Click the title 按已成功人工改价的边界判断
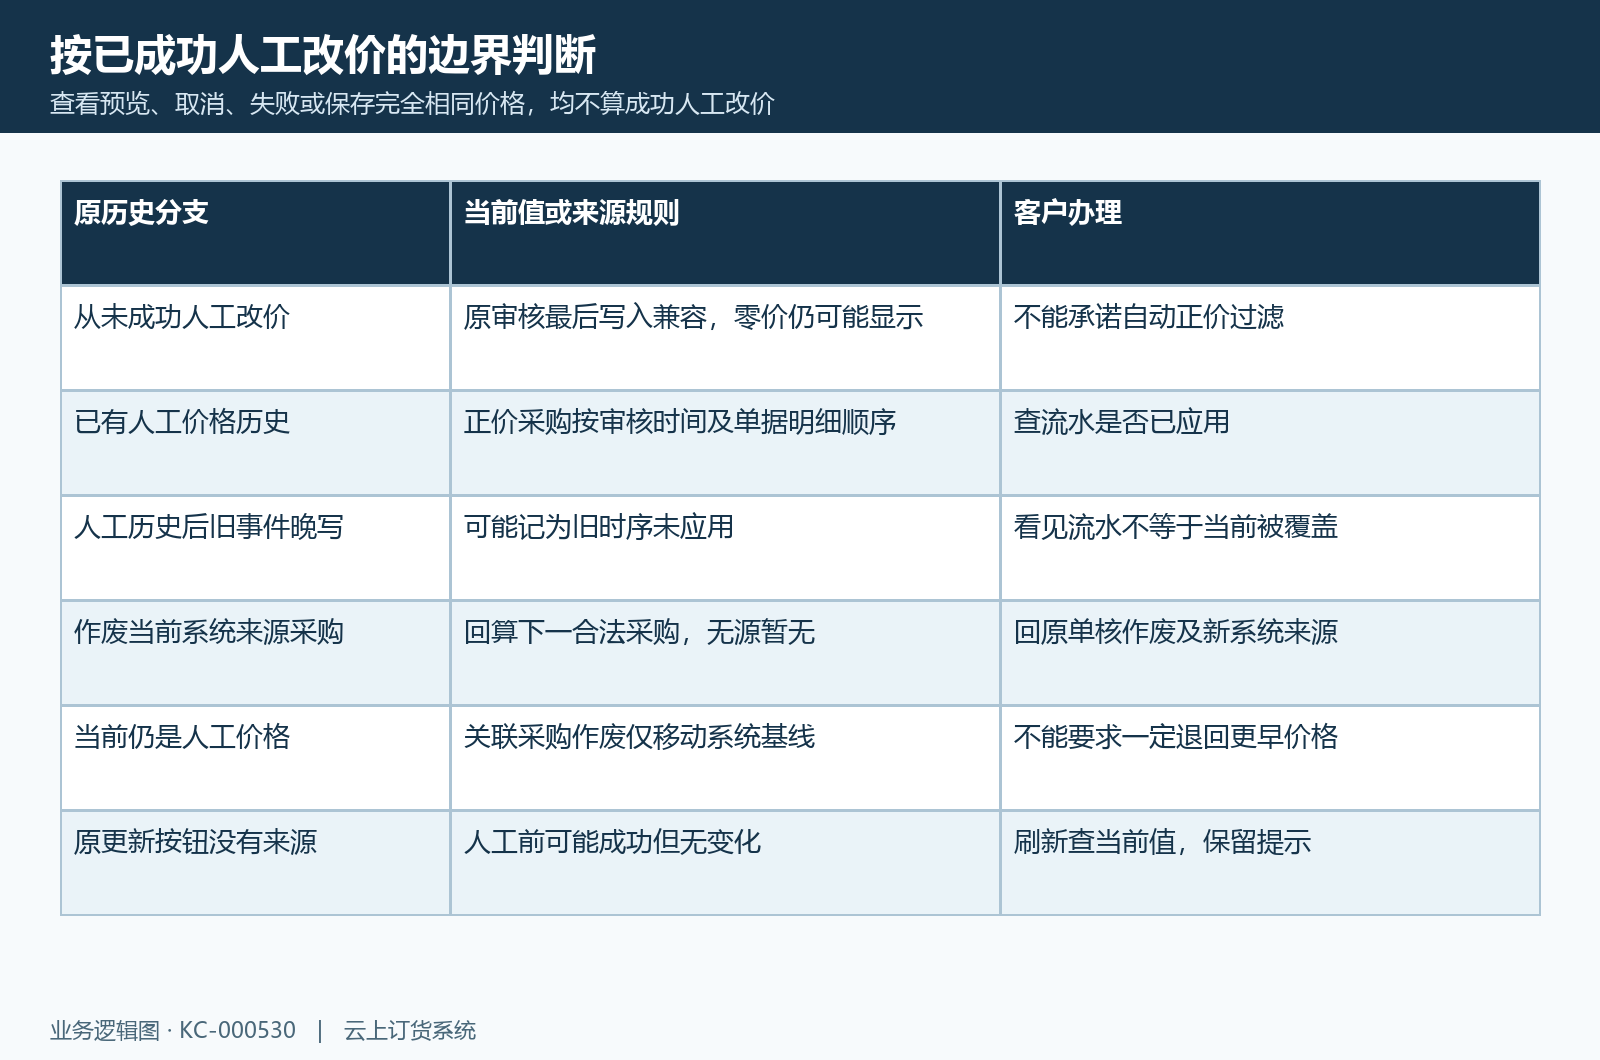Image resolution: width=1600 pixels, height=1060 pixels. (323, 54)
